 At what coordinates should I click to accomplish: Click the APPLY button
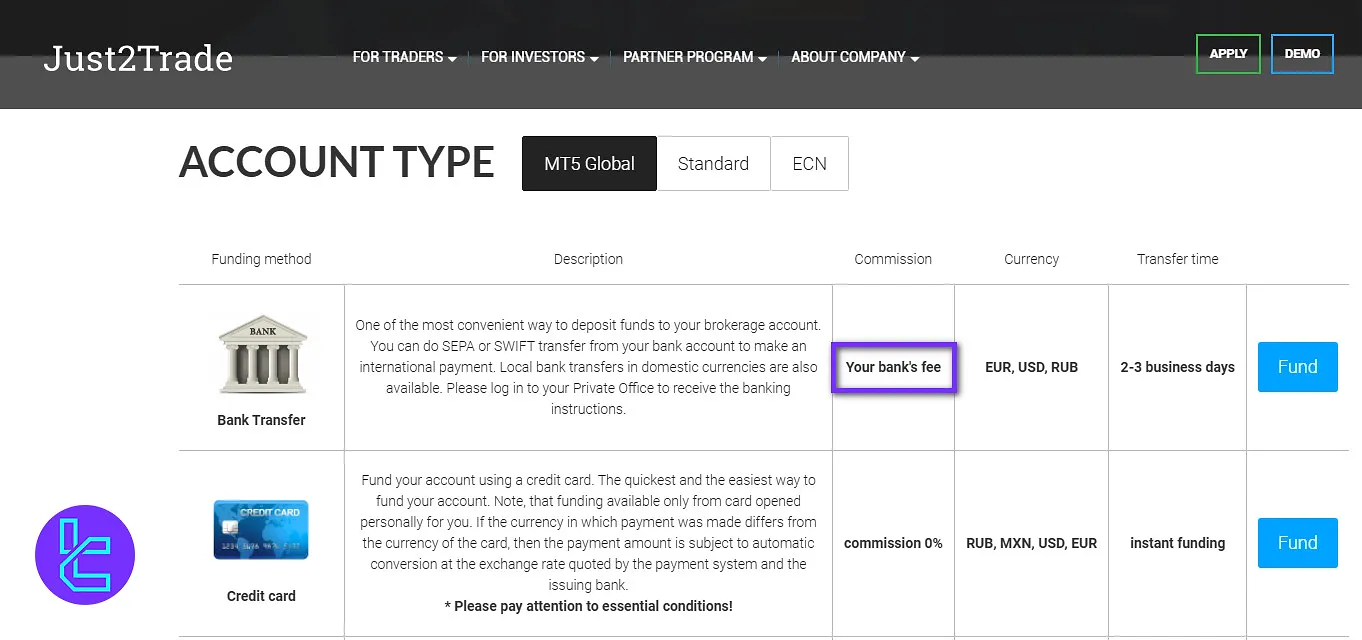click(1228, 54)
